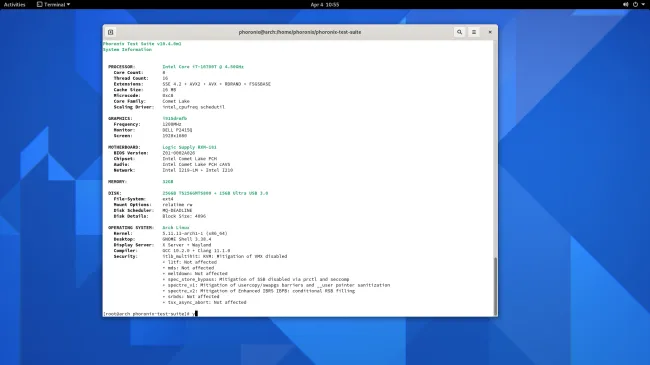Click the 'spectre_v1' mitigation line
Image resolution: width=650 pixels, height=365 pixels.
[x=276, y=285]
